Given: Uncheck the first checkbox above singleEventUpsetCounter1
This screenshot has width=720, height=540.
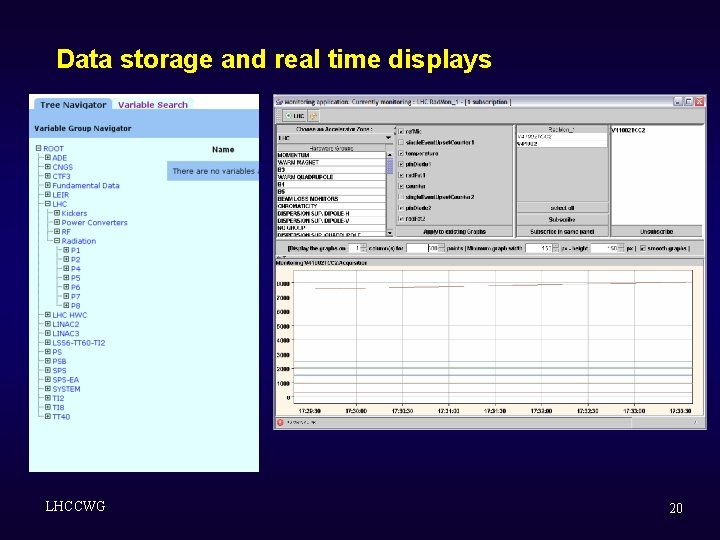Looking at the screenshot, I should click(x=401, y=131).
